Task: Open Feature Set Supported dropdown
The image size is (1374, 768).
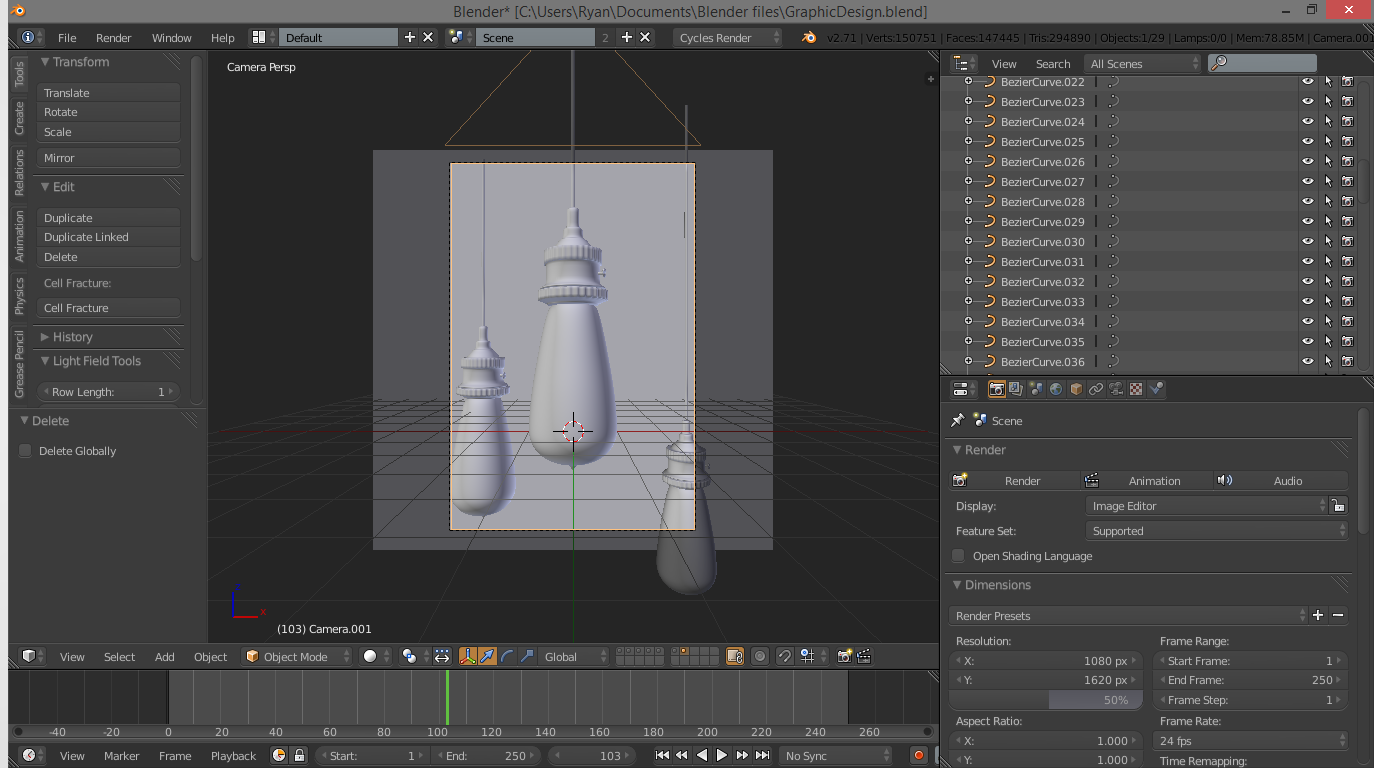Action: pos(1216,531)
